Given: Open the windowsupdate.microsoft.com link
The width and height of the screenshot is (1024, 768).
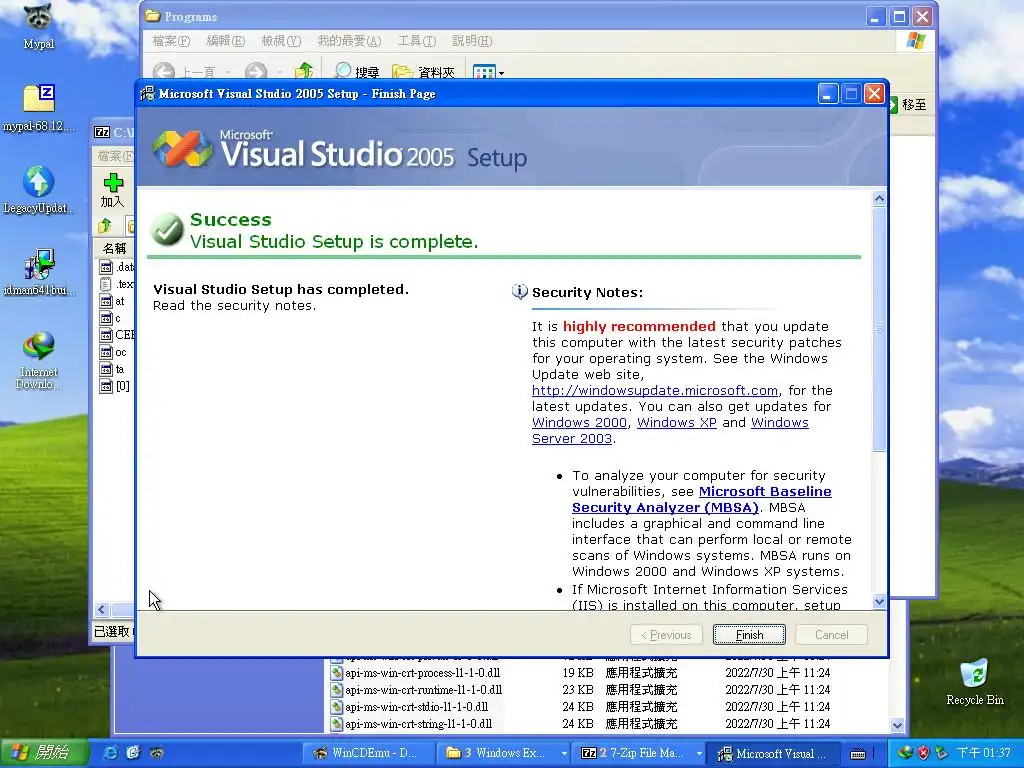Looking at the screenshot, I should pyautogui.click(x=655, y=391).
